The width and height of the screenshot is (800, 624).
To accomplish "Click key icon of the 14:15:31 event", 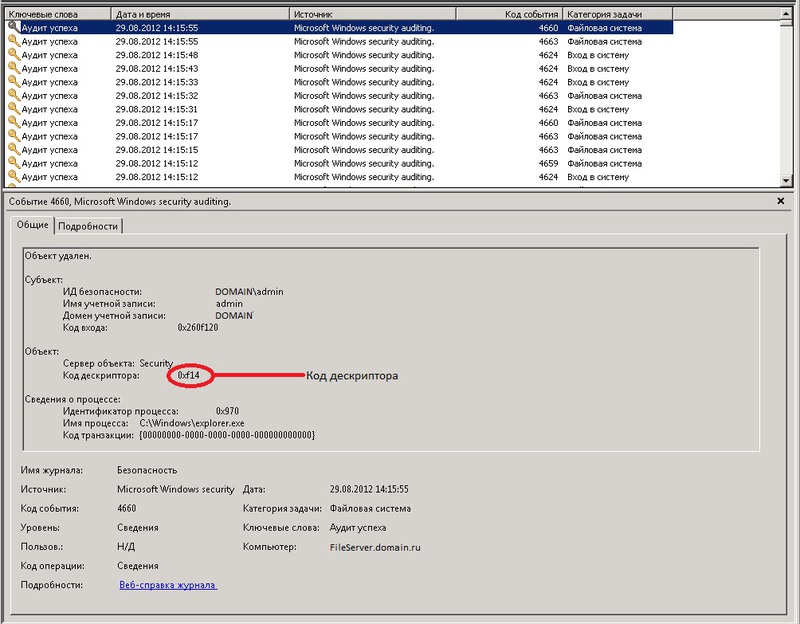I will coord(14,109).
